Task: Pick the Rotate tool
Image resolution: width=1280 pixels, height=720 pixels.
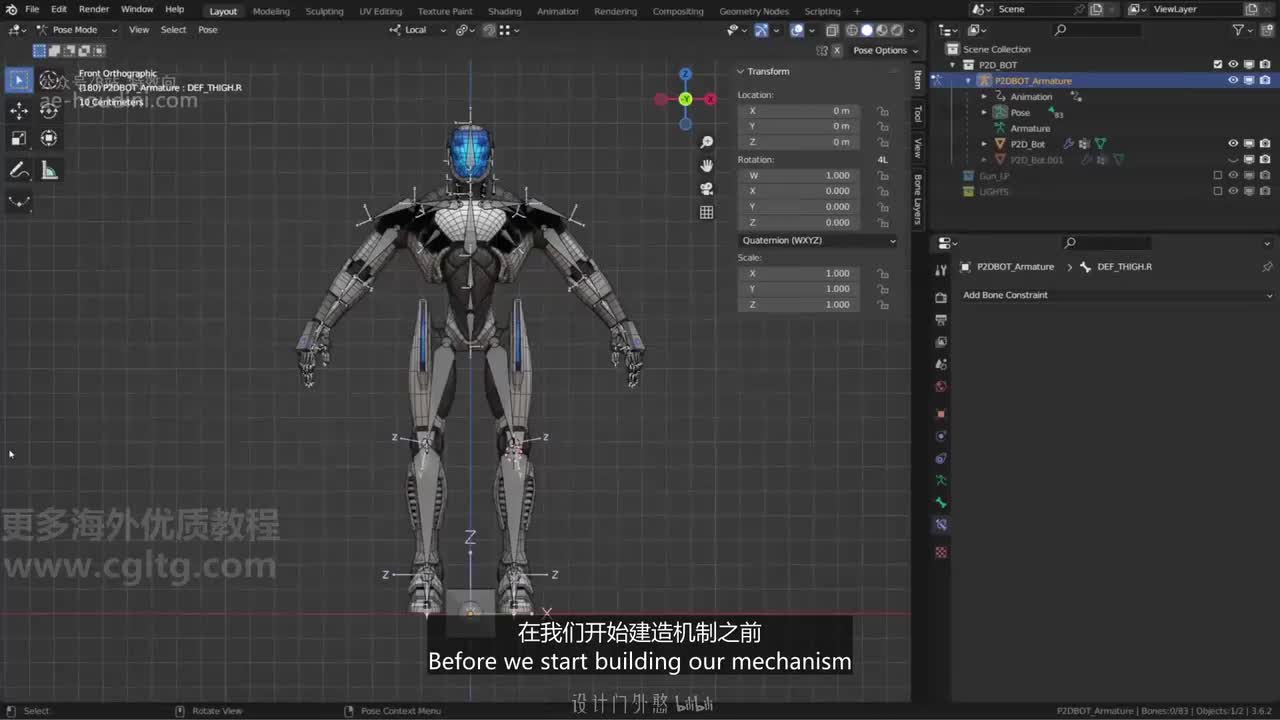Action: tap(49, 110)
